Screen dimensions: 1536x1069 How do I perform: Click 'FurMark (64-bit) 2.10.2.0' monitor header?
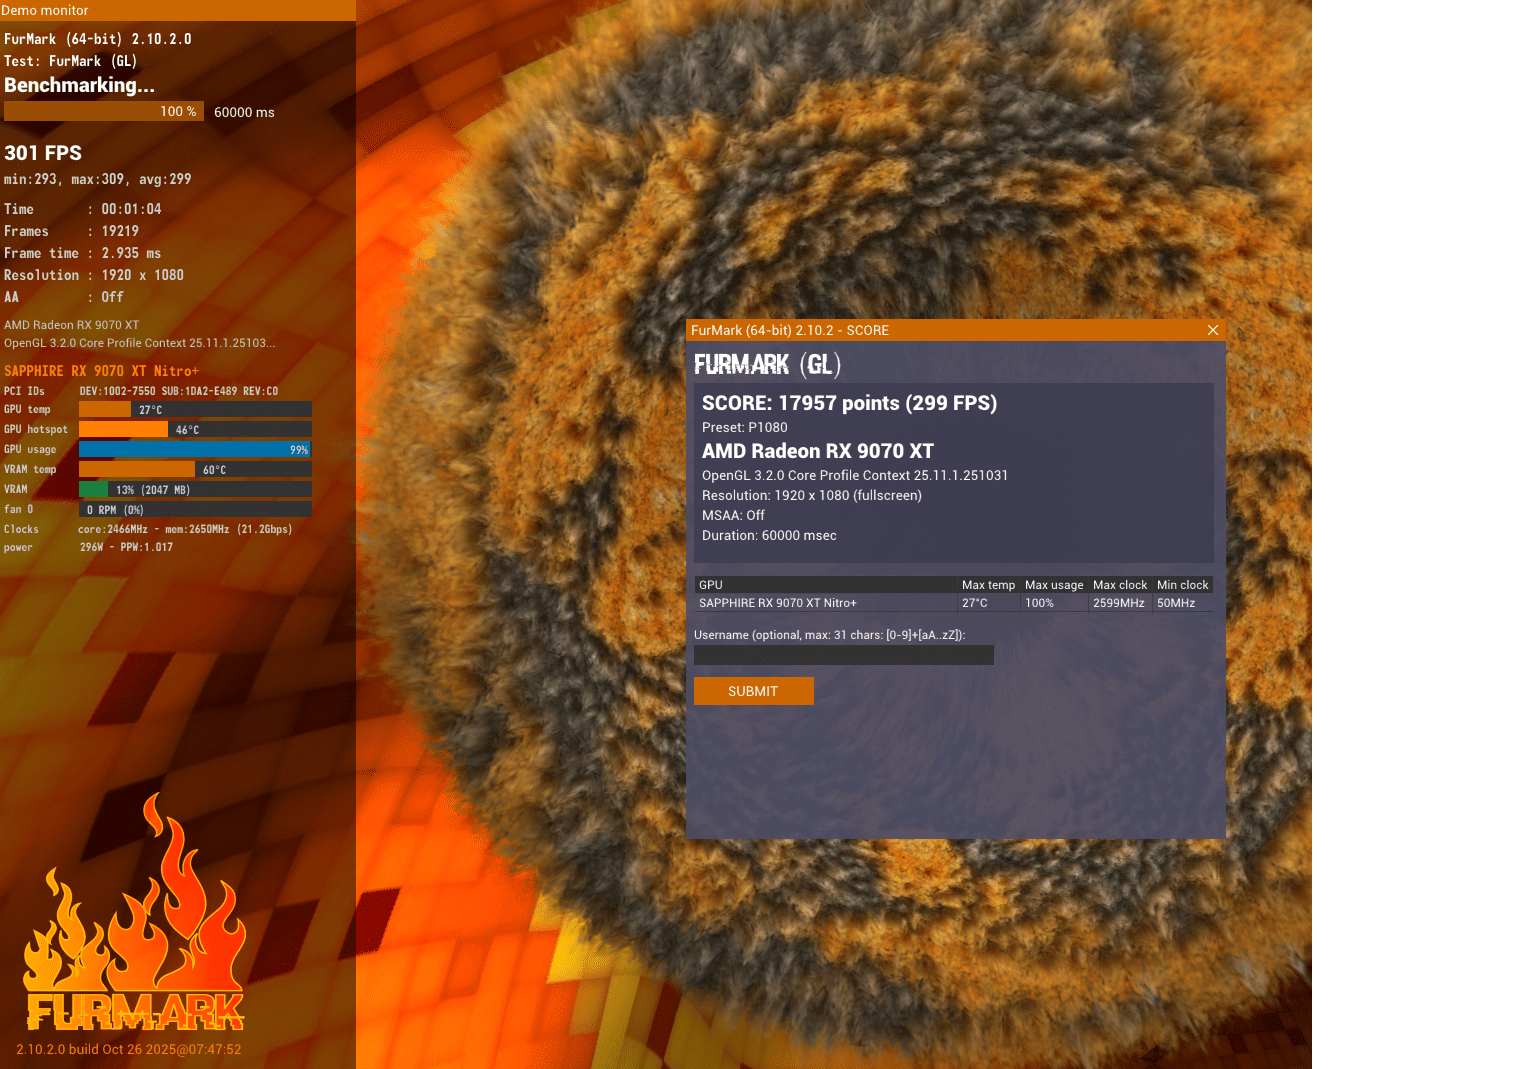click(98, 39)
